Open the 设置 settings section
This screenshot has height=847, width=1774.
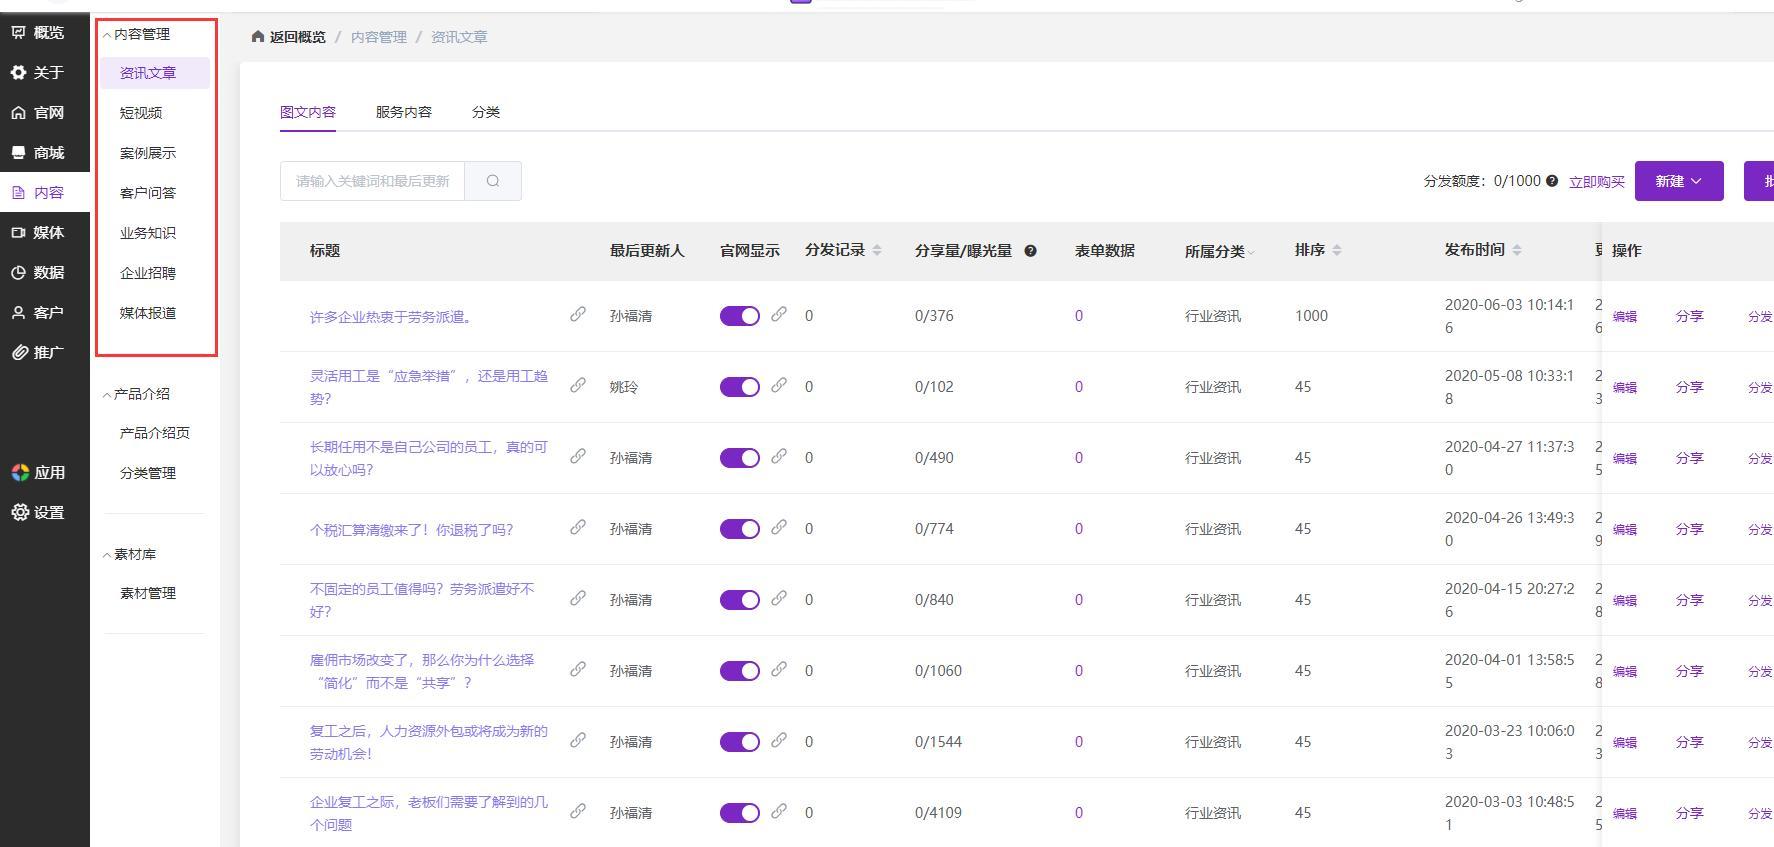tap(38, 513)
